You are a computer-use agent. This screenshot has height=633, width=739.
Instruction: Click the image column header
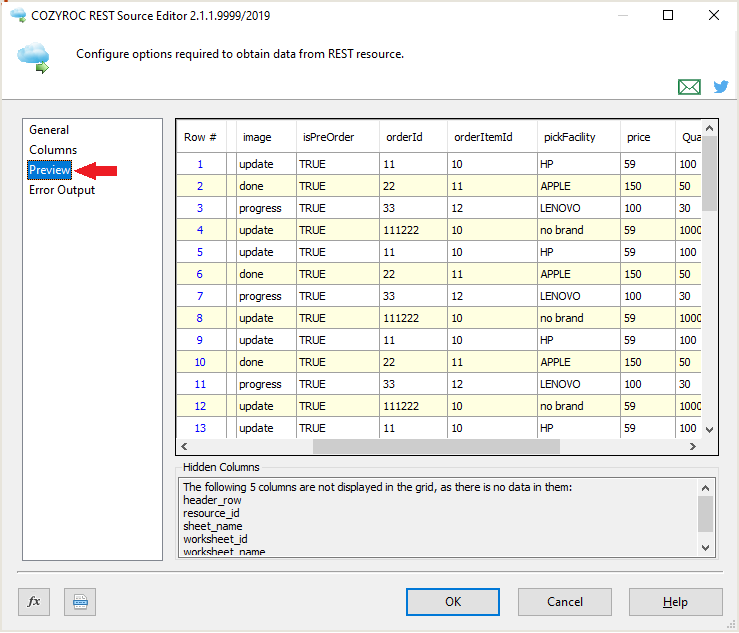pyautogui.click(x=266, y=137)
